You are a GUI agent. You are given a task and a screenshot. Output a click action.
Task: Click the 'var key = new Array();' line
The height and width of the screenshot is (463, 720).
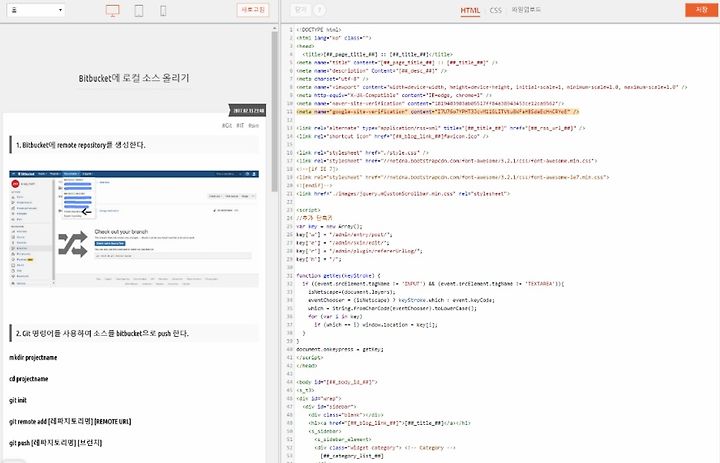click(329, 226)
